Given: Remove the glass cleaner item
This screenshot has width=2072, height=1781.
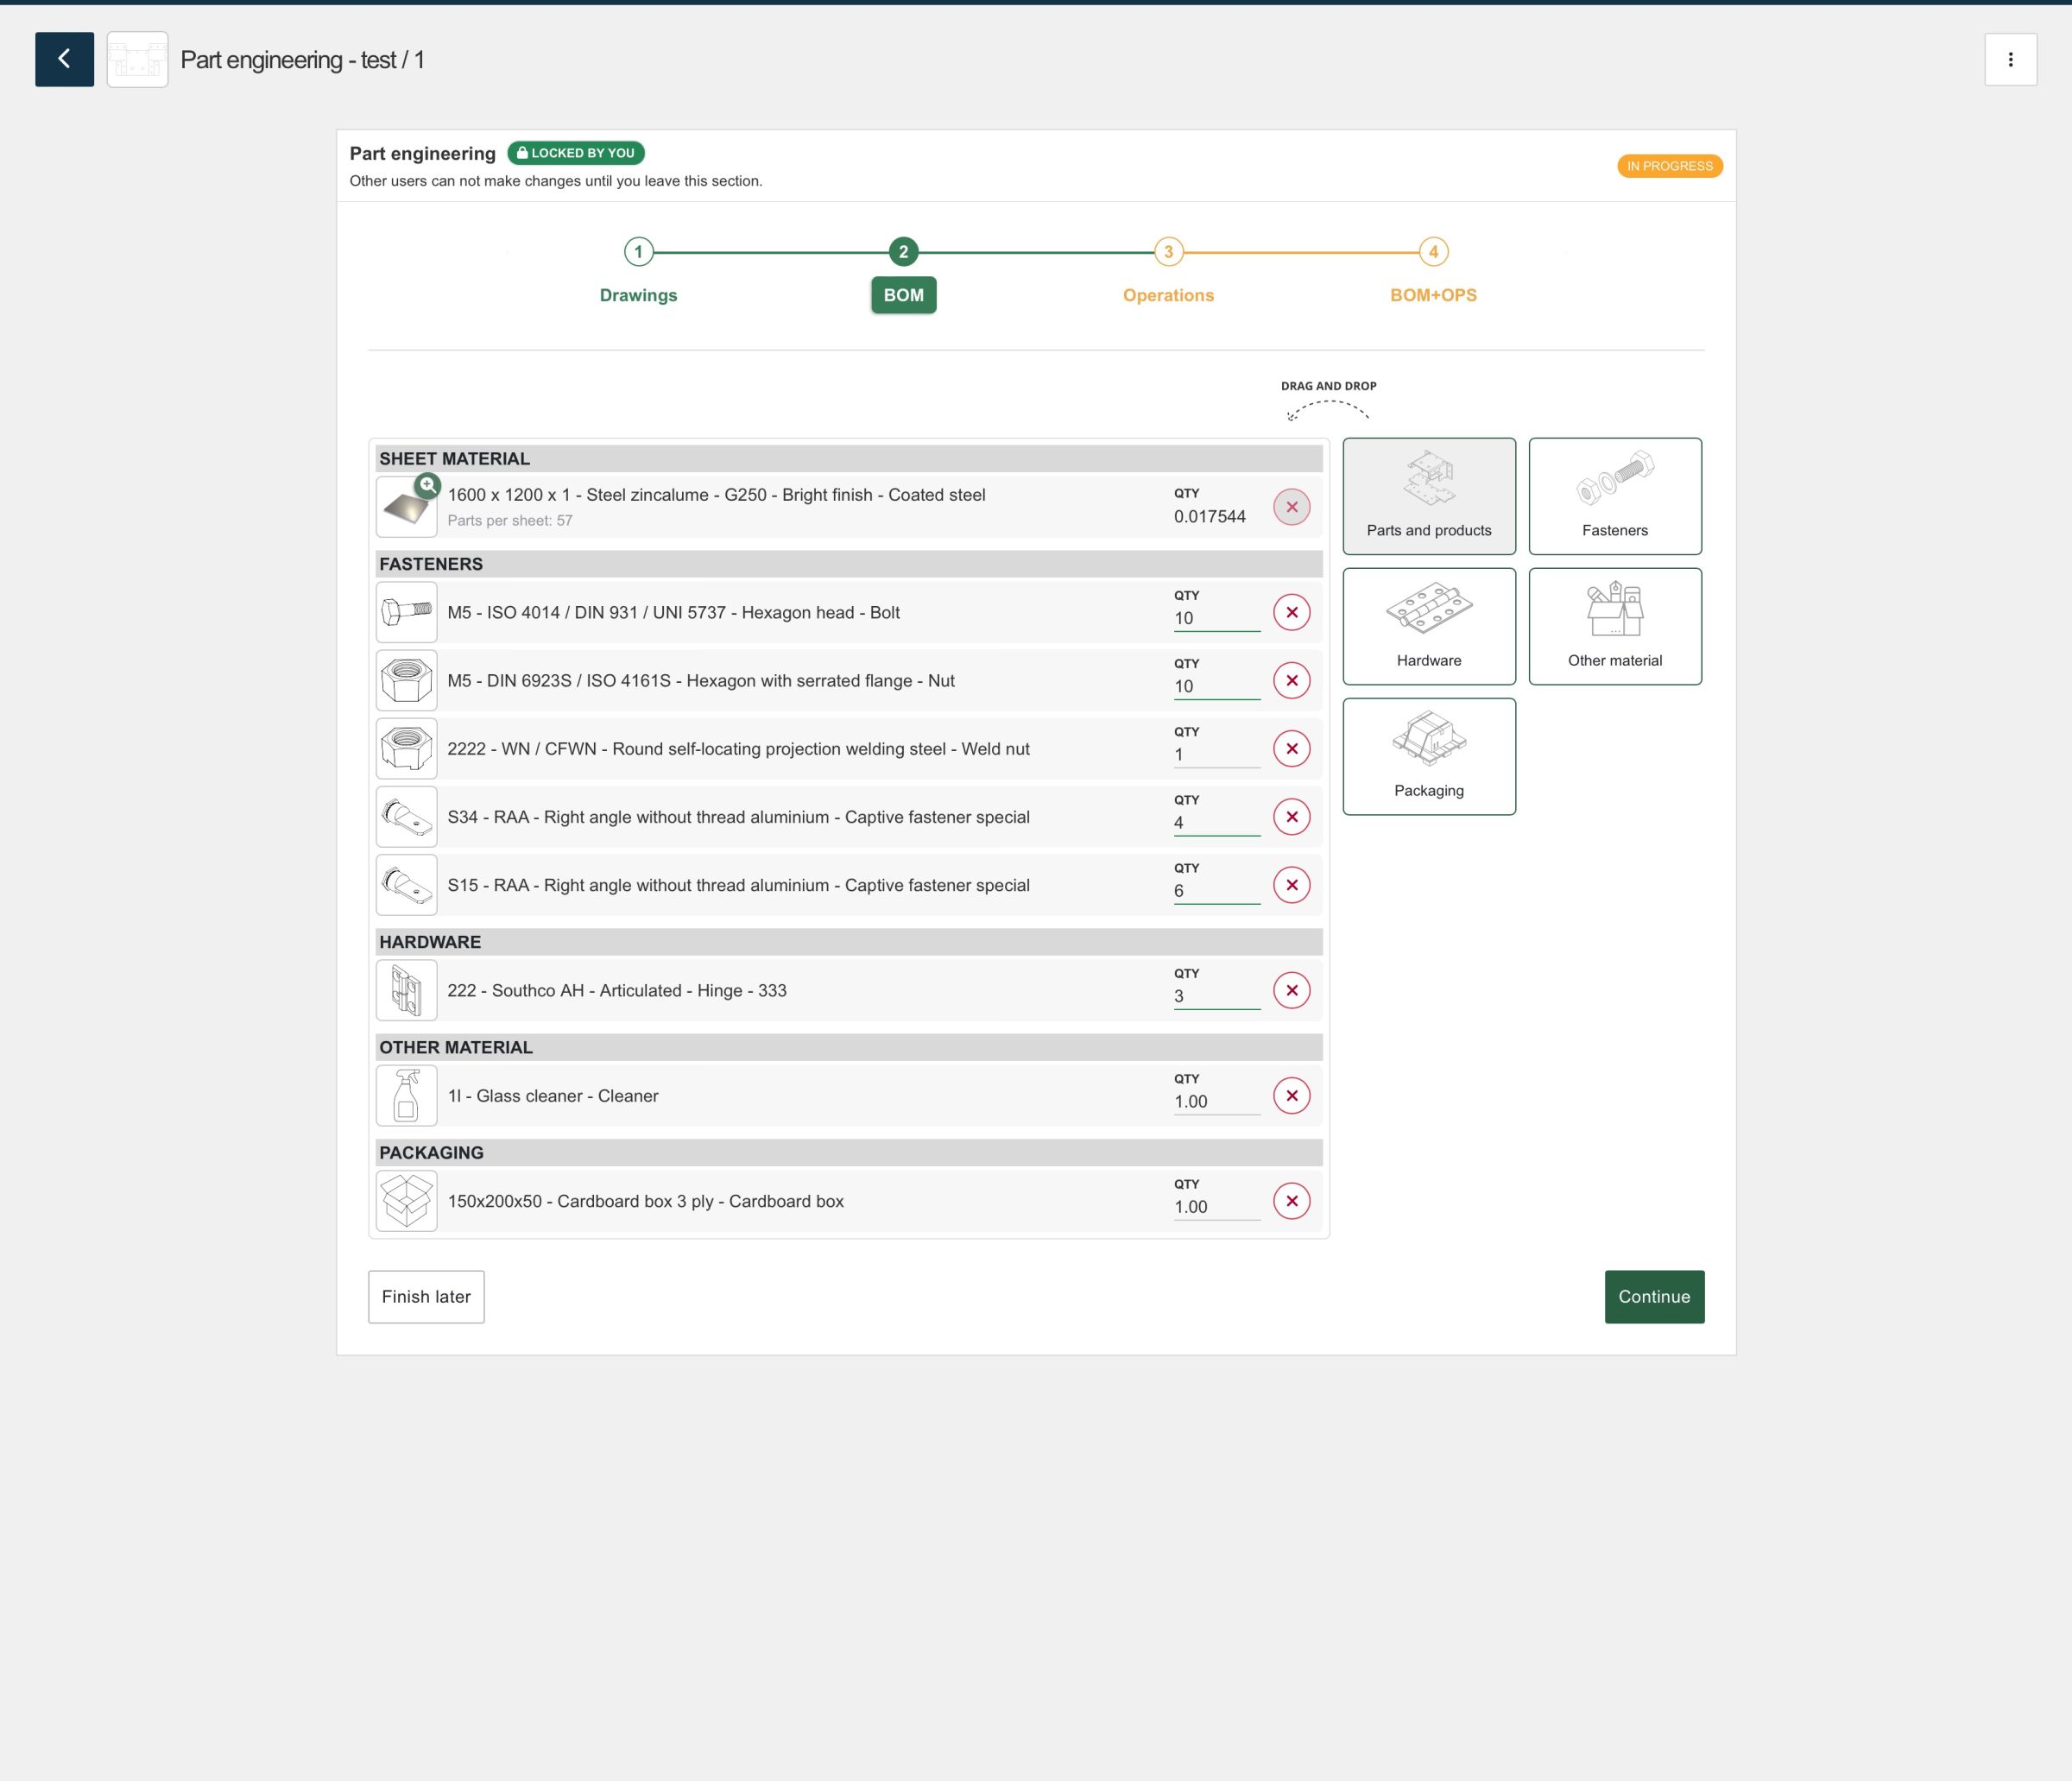Looking at the screenshot, I should [1291, 1096].
